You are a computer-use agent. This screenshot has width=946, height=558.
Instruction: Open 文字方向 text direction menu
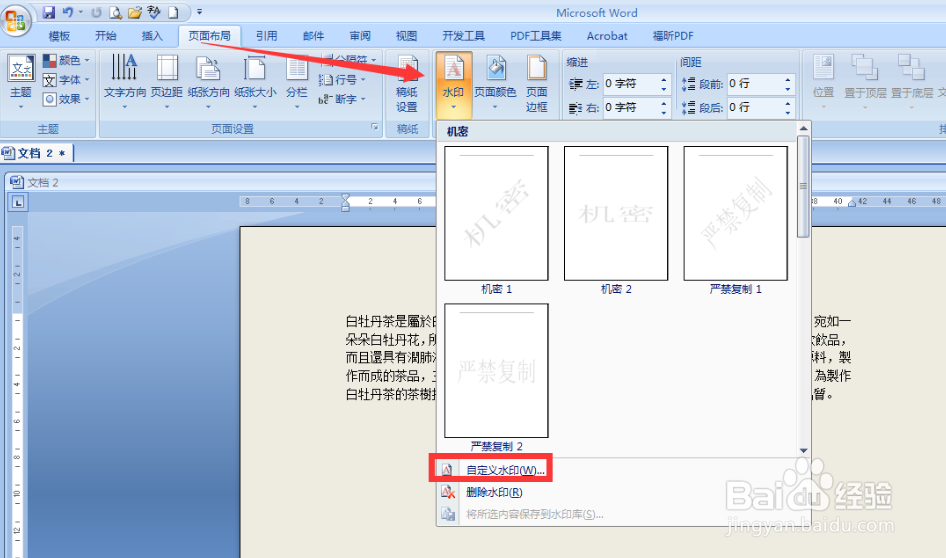(125, 82)
